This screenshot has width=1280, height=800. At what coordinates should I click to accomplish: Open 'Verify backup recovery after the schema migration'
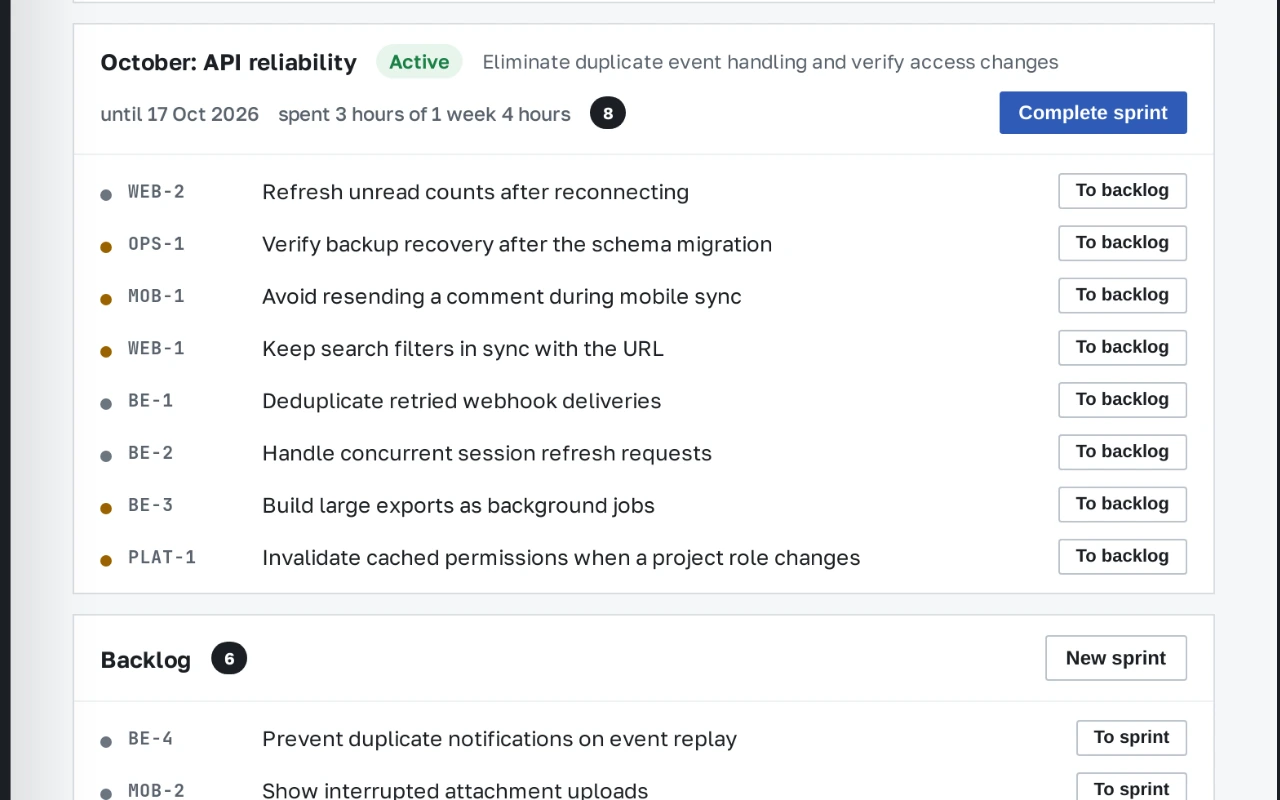coord(517,244)
